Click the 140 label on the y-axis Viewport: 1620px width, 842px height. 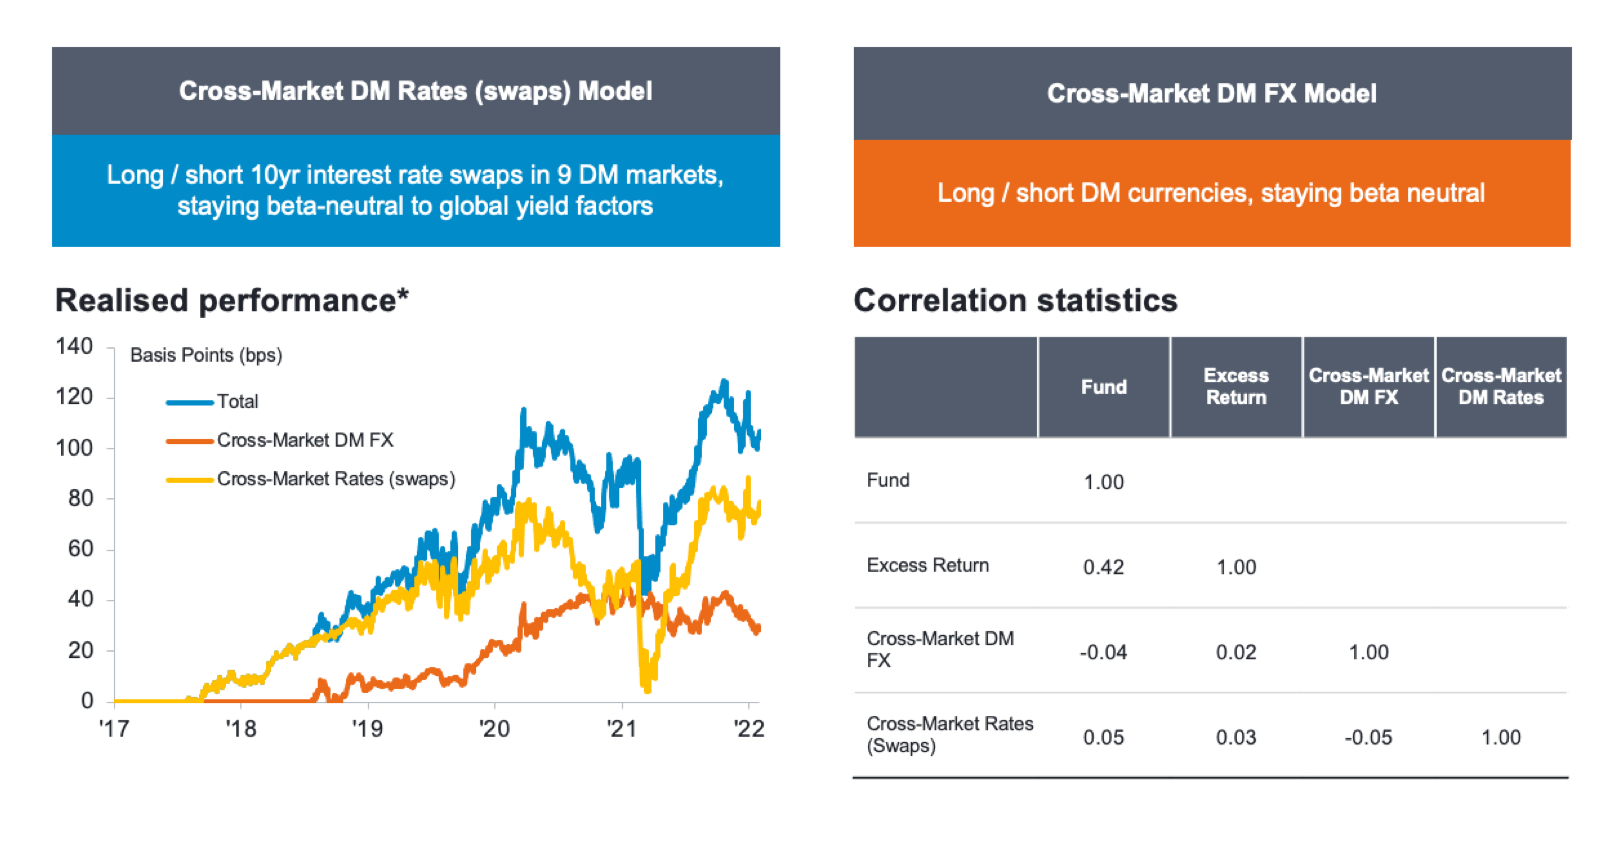(75, 347)
